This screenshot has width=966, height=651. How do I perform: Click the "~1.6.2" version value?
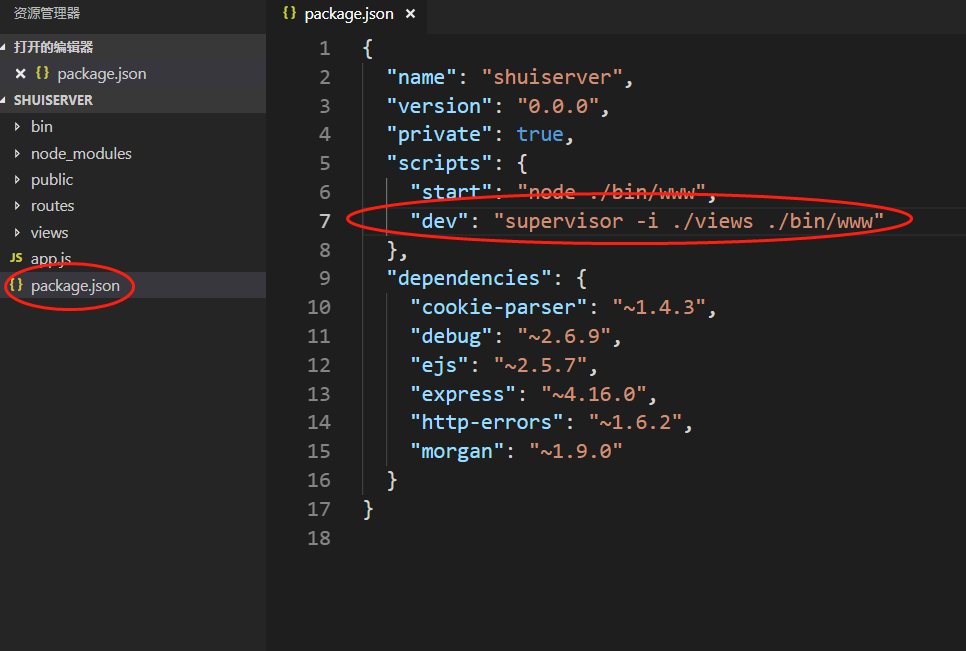click(635, 423)
